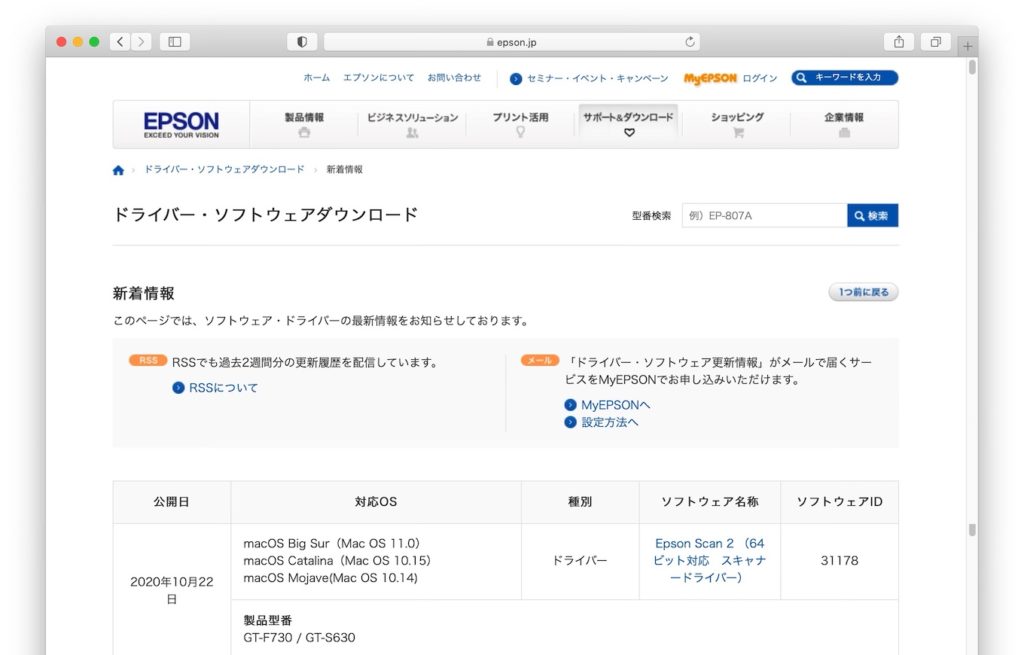
Task: Click the Safari privacy shield icon
Action: (302, 42)
